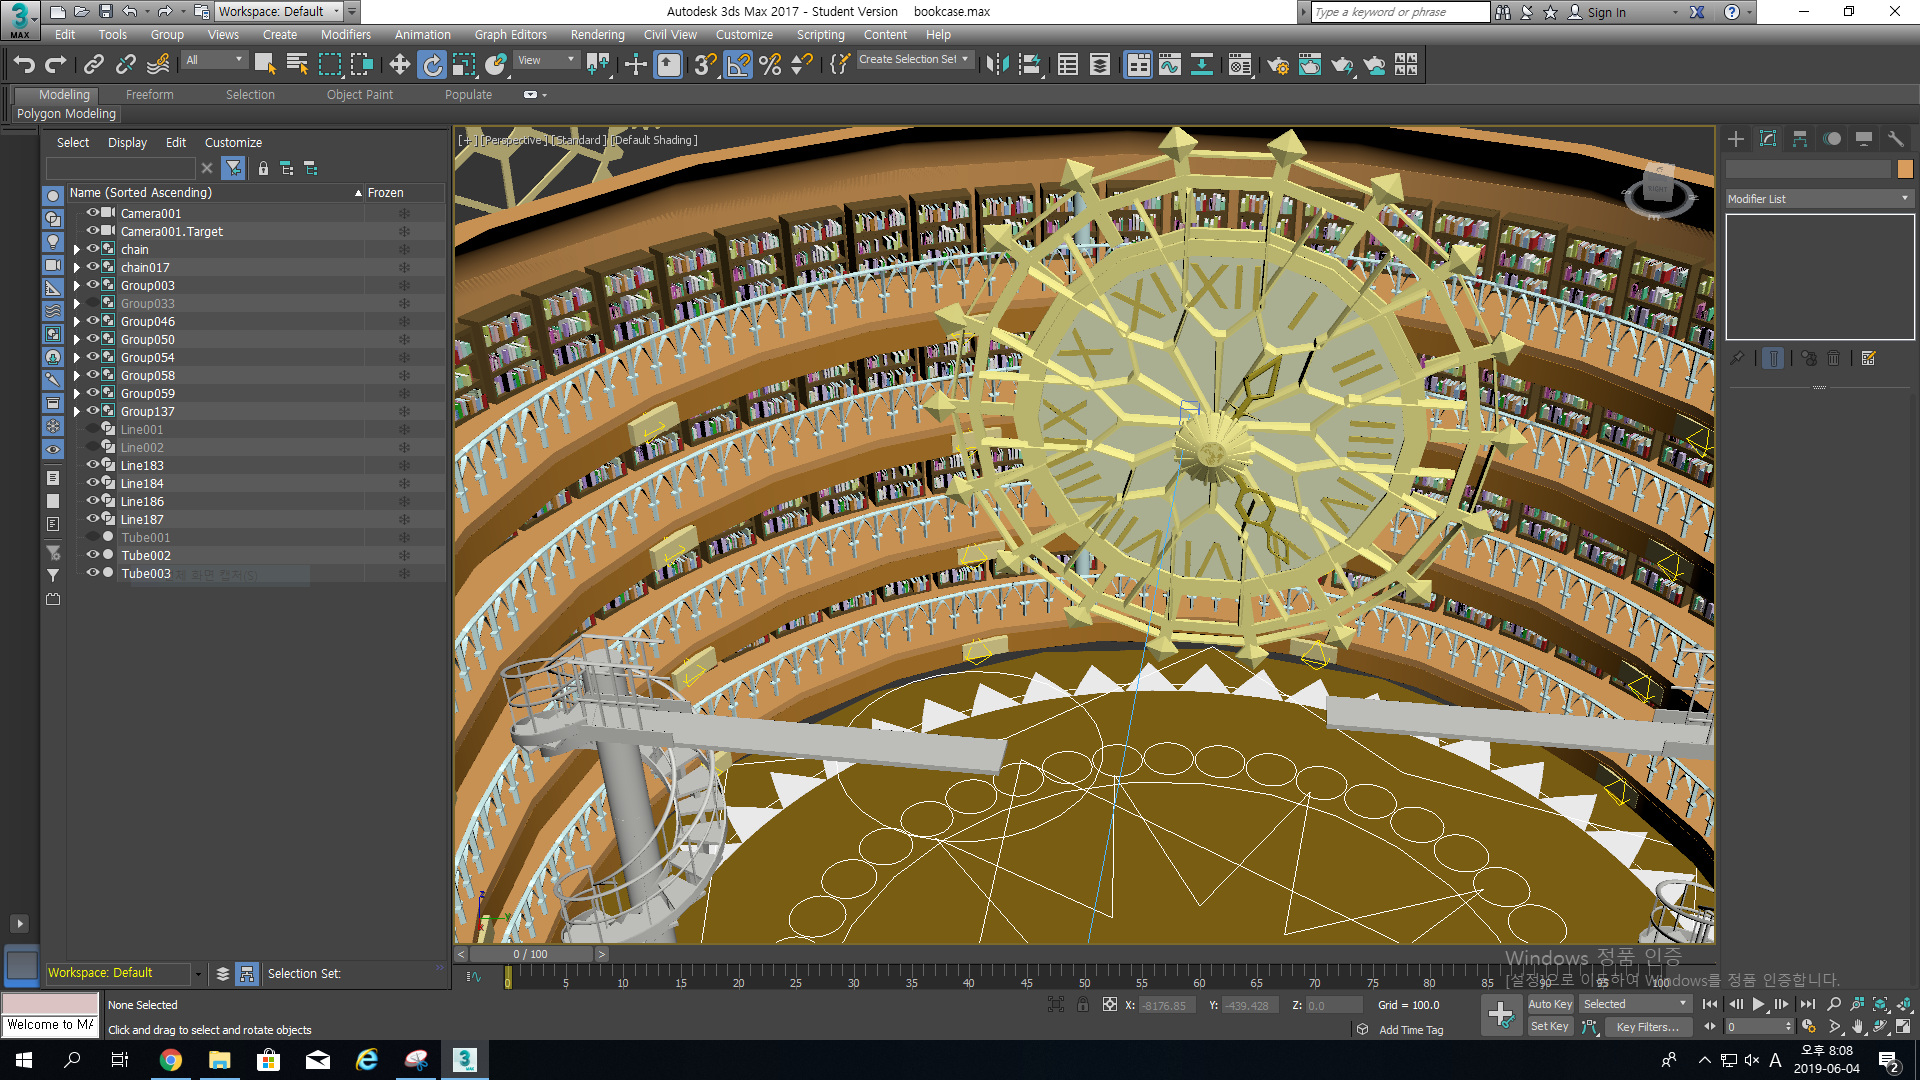Switch to the Freeform ribbon tab
Screen dimensions: 1920x1080
click(x=149, y=94)
